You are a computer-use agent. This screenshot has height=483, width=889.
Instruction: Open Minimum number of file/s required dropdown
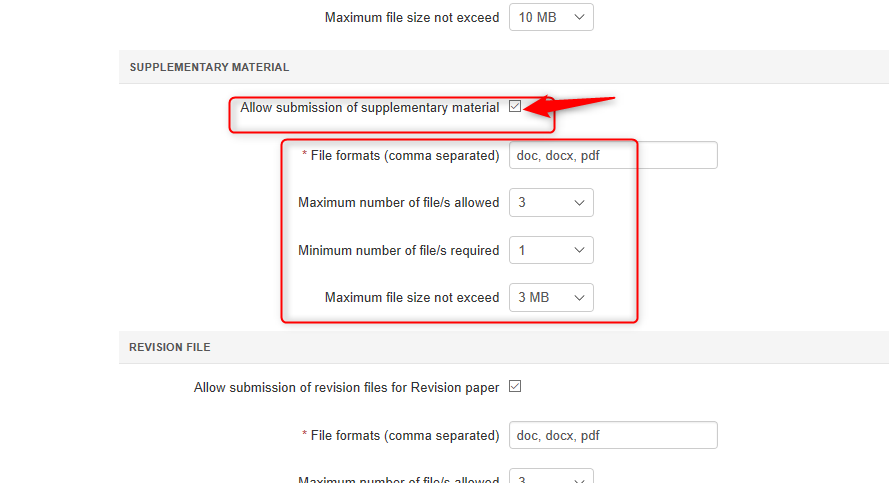pyautogui.click(x=551, y=250)
